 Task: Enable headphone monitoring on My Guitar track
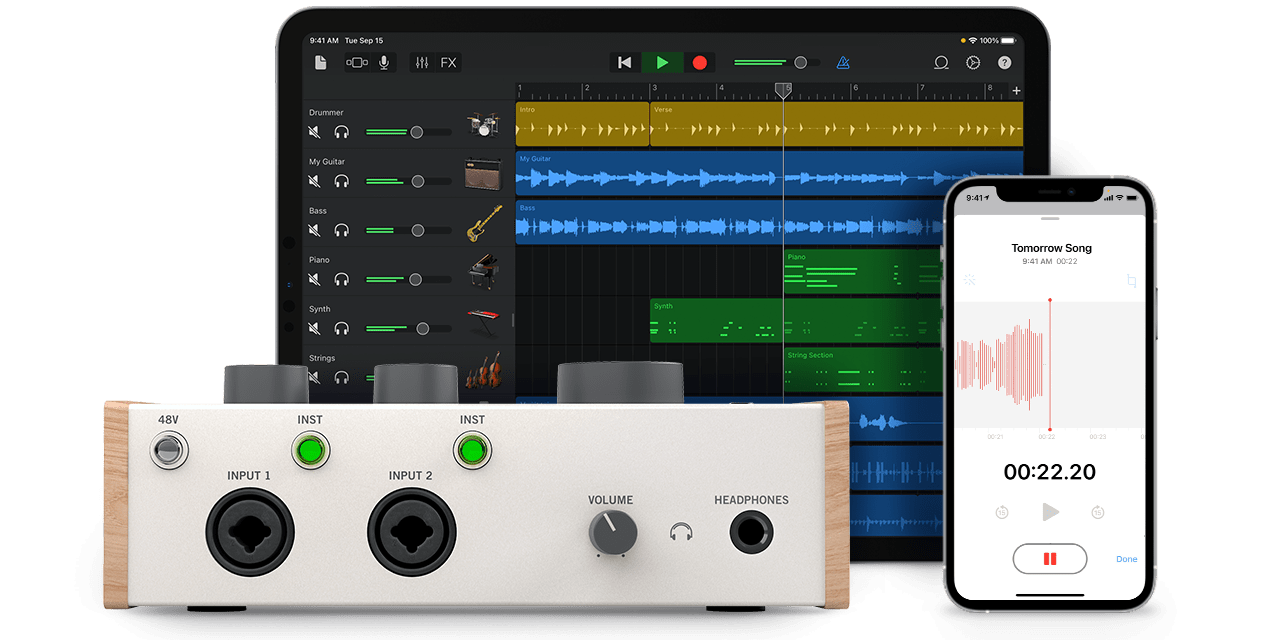coord(341,181)
